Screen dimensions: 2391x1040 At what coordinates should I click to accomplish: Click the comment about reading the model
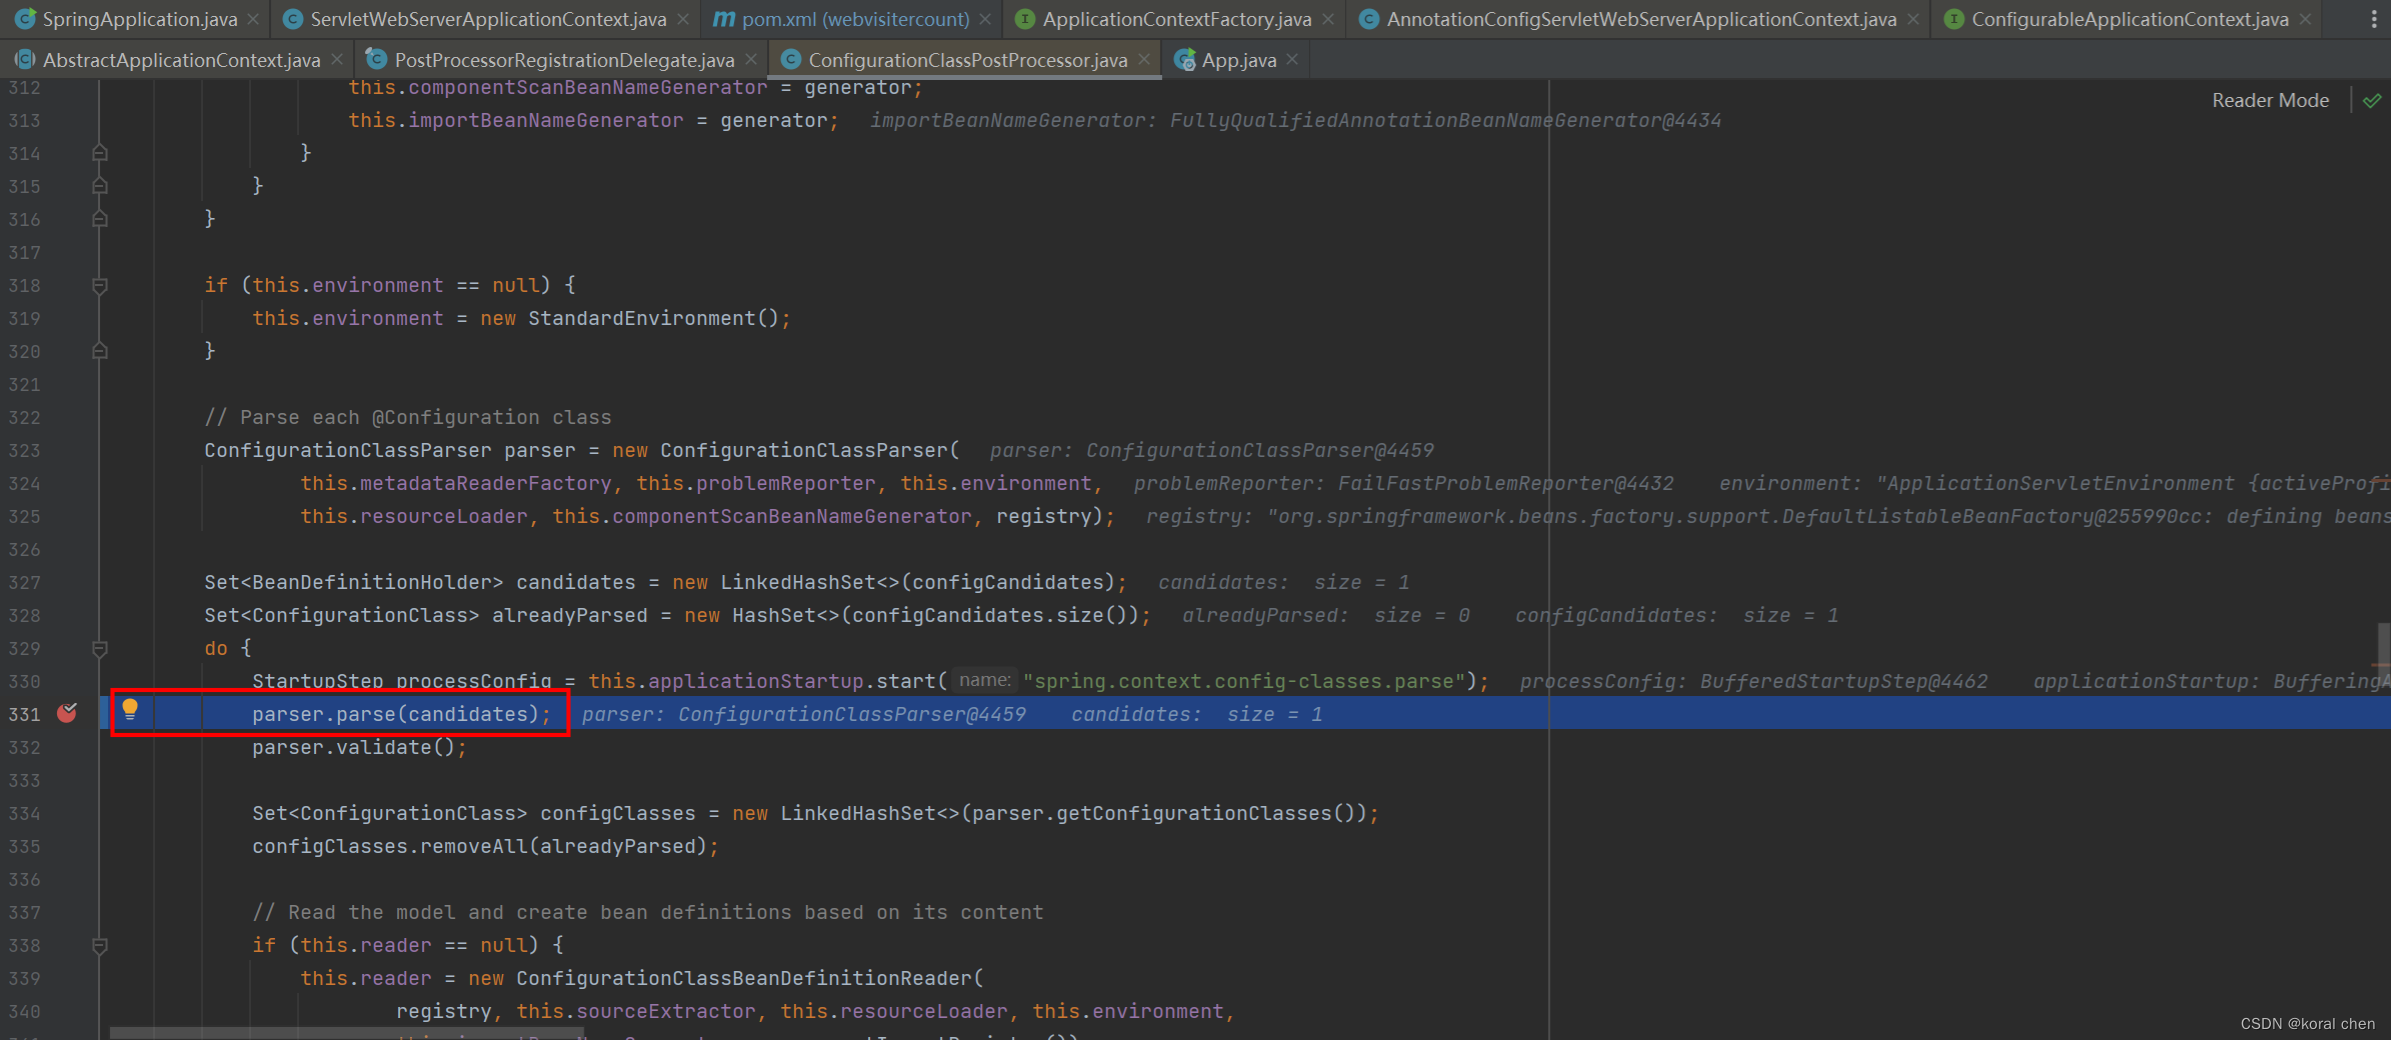click(648, 912)
